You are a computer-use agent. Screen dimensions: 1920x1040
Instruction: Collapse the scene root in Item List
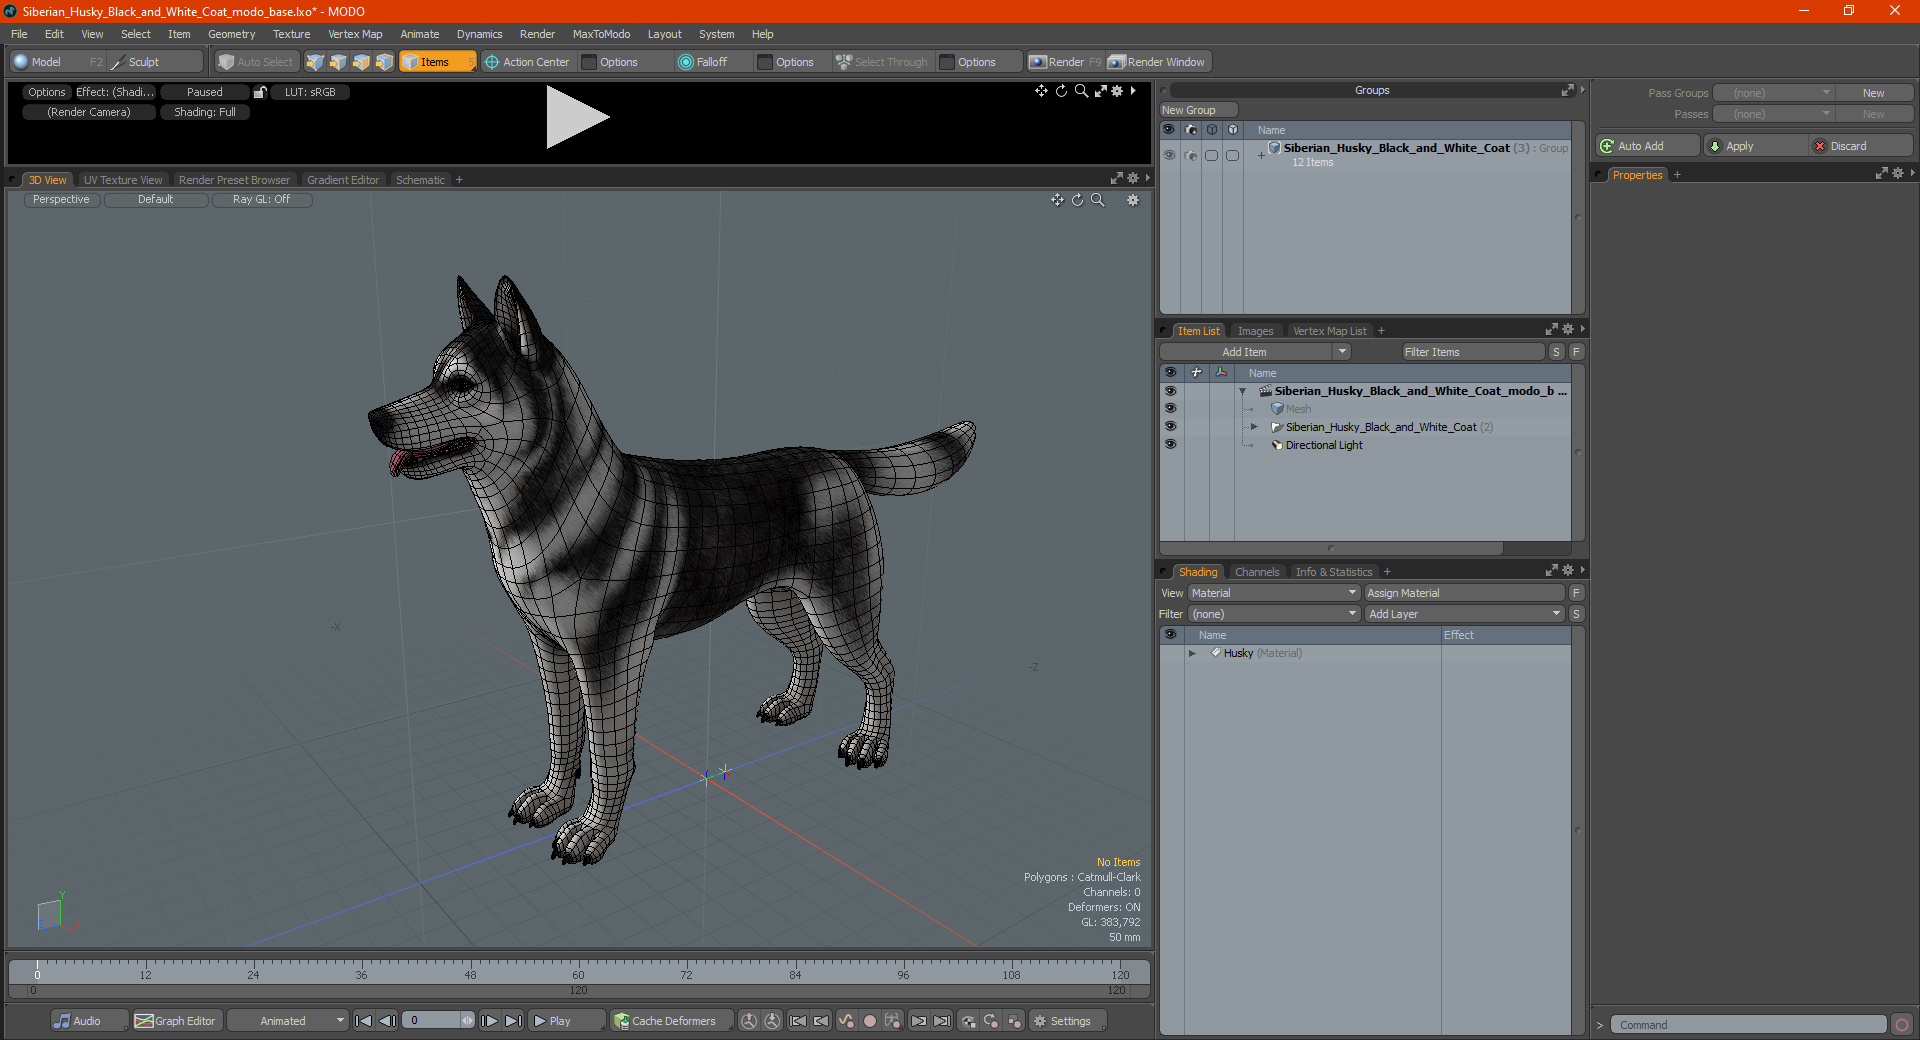coord(1243,391)
